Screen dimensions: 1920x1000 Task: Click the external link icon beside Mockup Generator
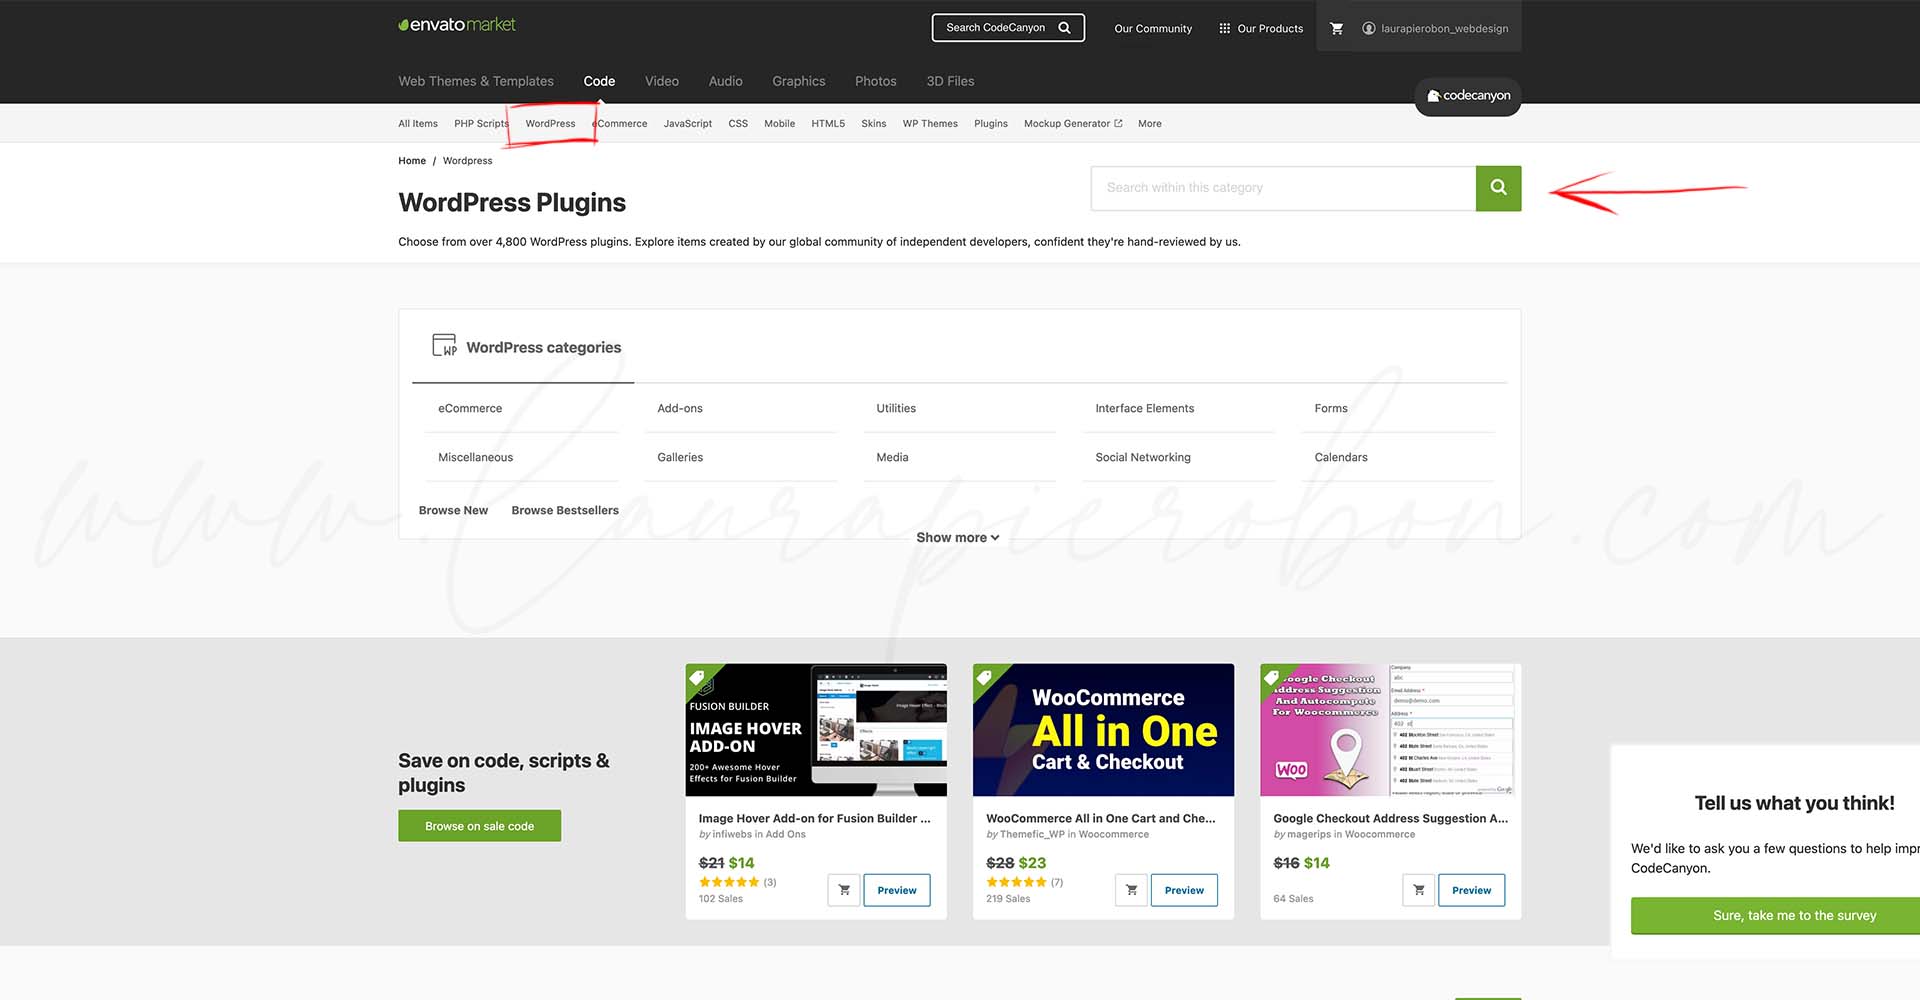(1118, 124)
